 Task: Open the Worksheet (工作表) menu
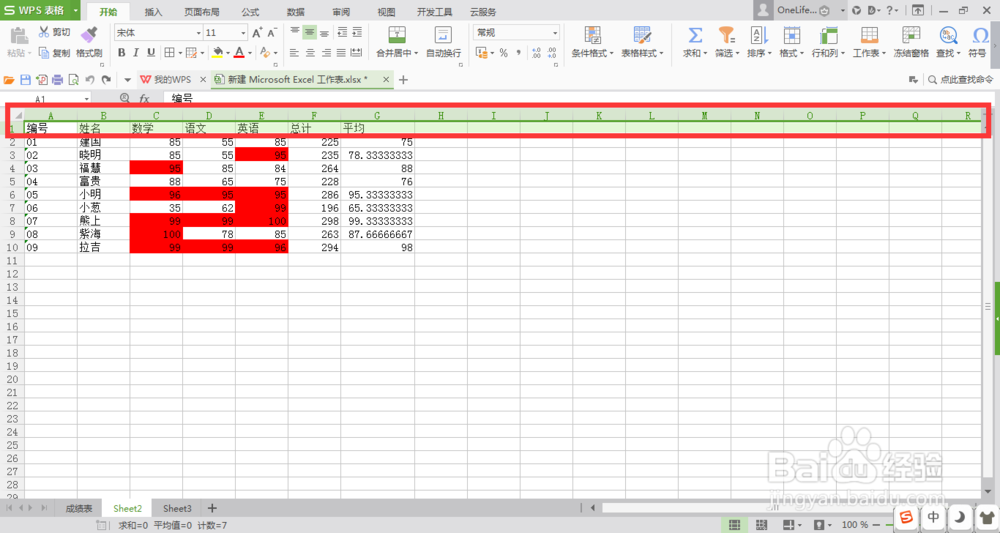[869, 42]
